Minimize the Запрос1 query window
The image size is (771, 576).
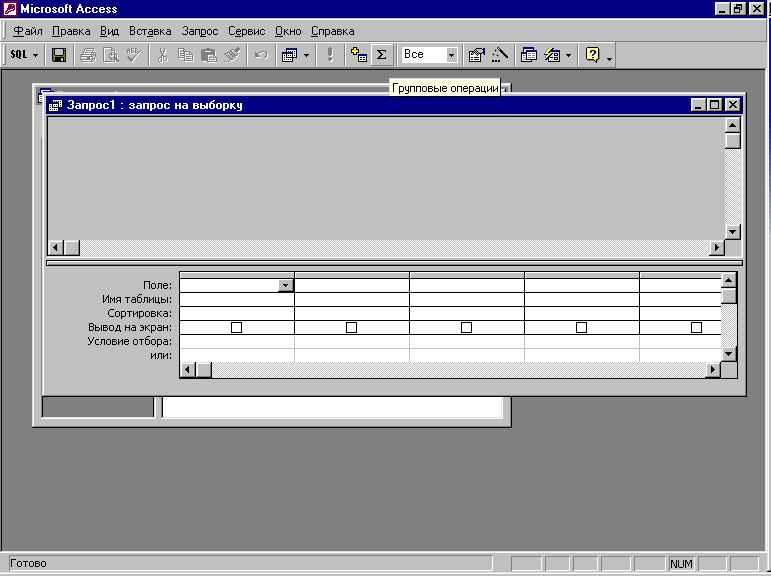[x=698, y=105]
